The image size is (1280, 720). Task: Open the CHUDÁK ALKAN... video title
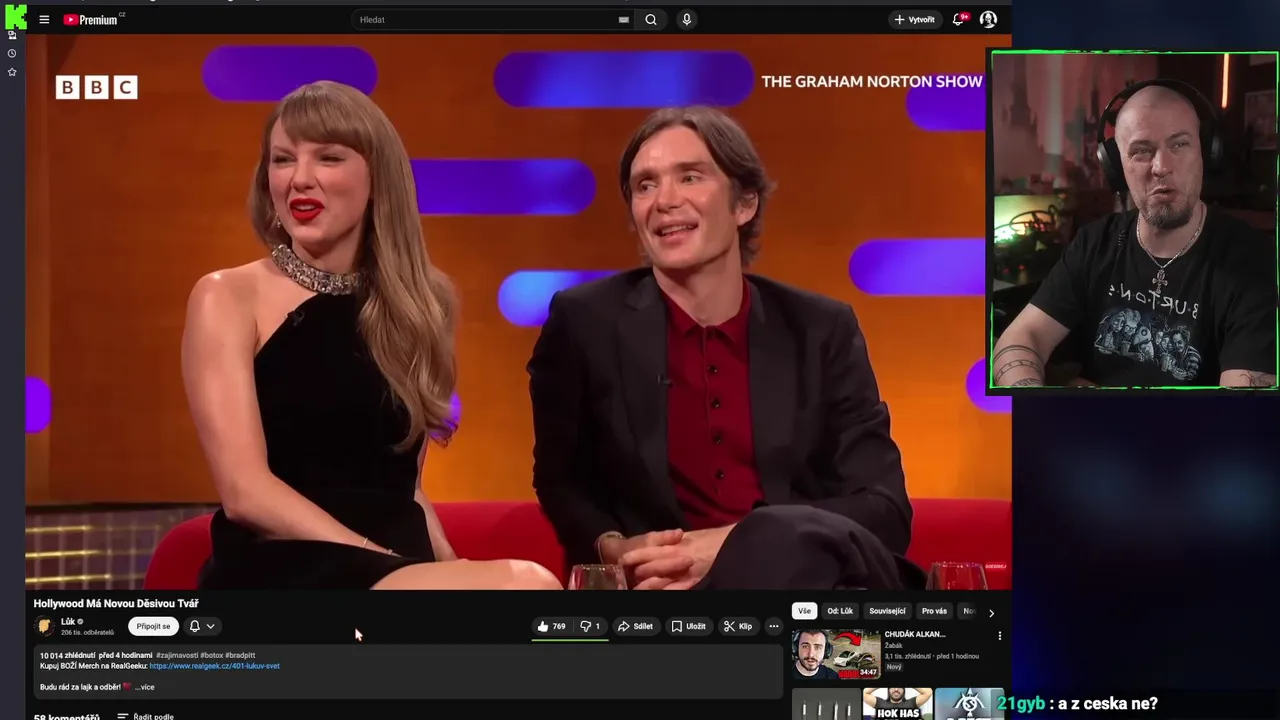(x=914, y=634)
